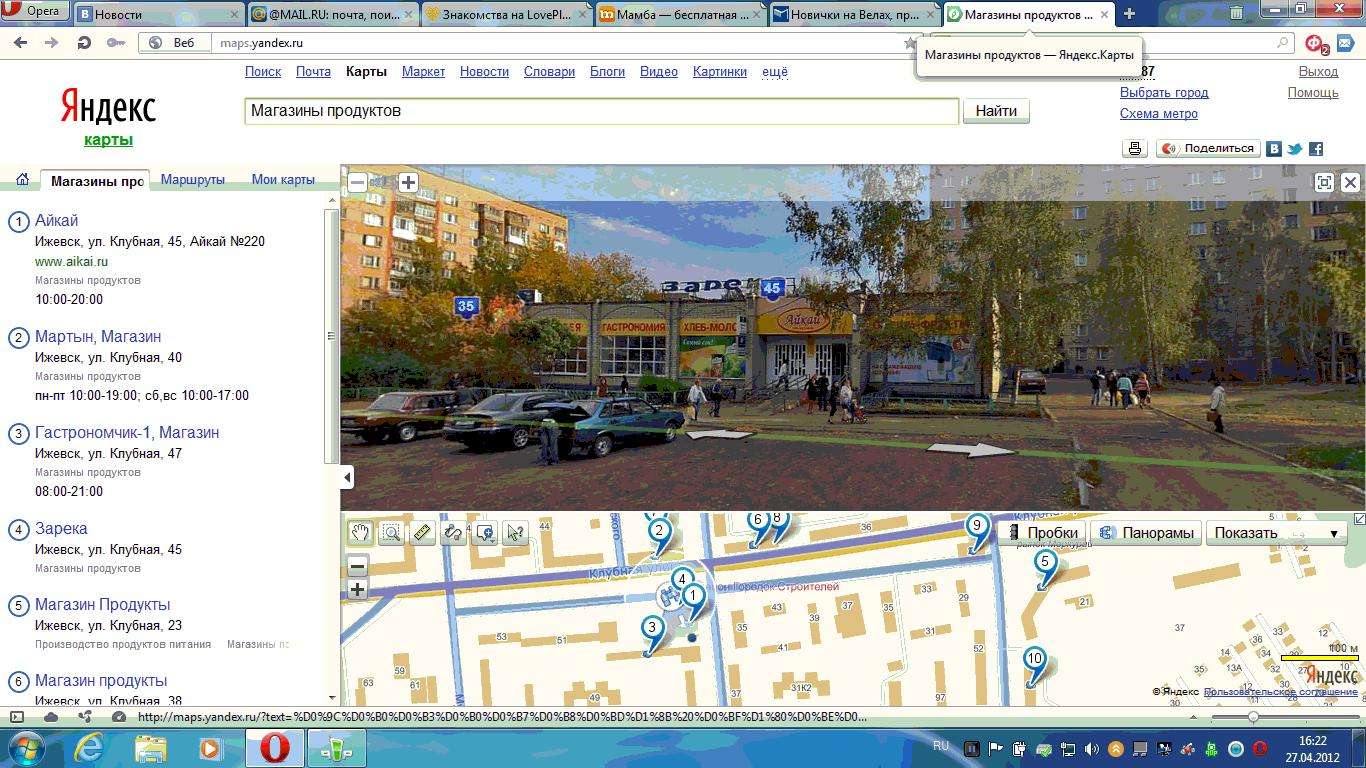Click the Выбрать город link

pos(1164,92)
